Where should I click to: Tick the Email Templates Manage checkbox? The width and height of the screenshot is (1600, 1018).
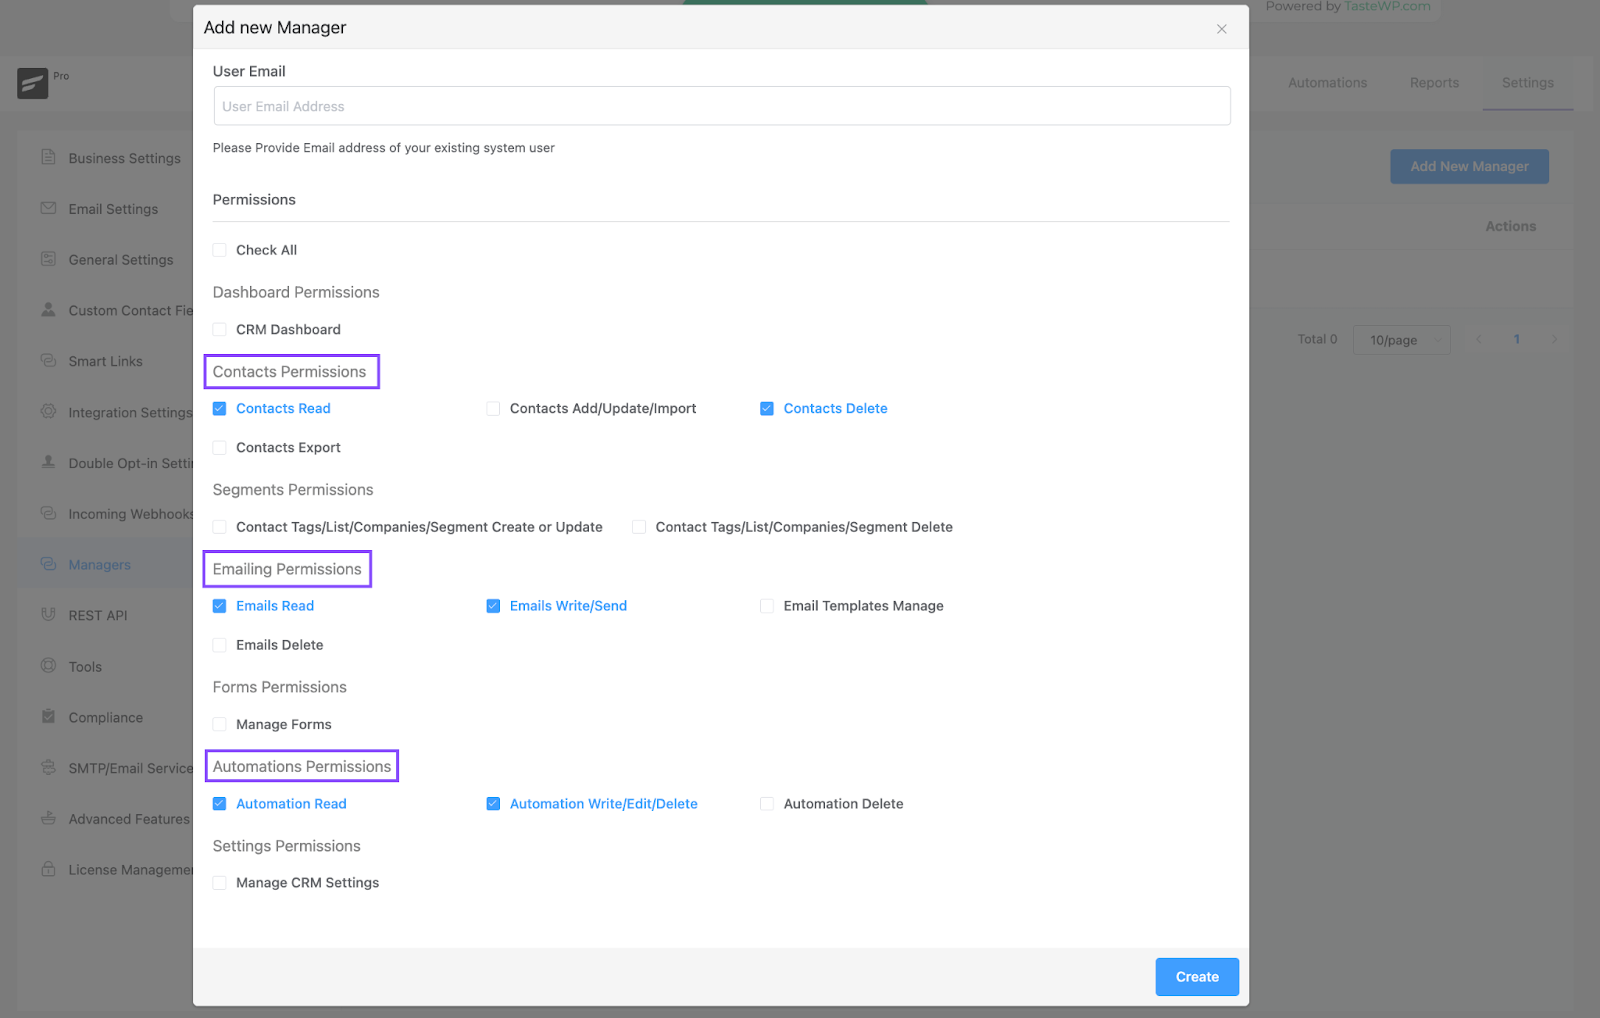click(767, 606)
